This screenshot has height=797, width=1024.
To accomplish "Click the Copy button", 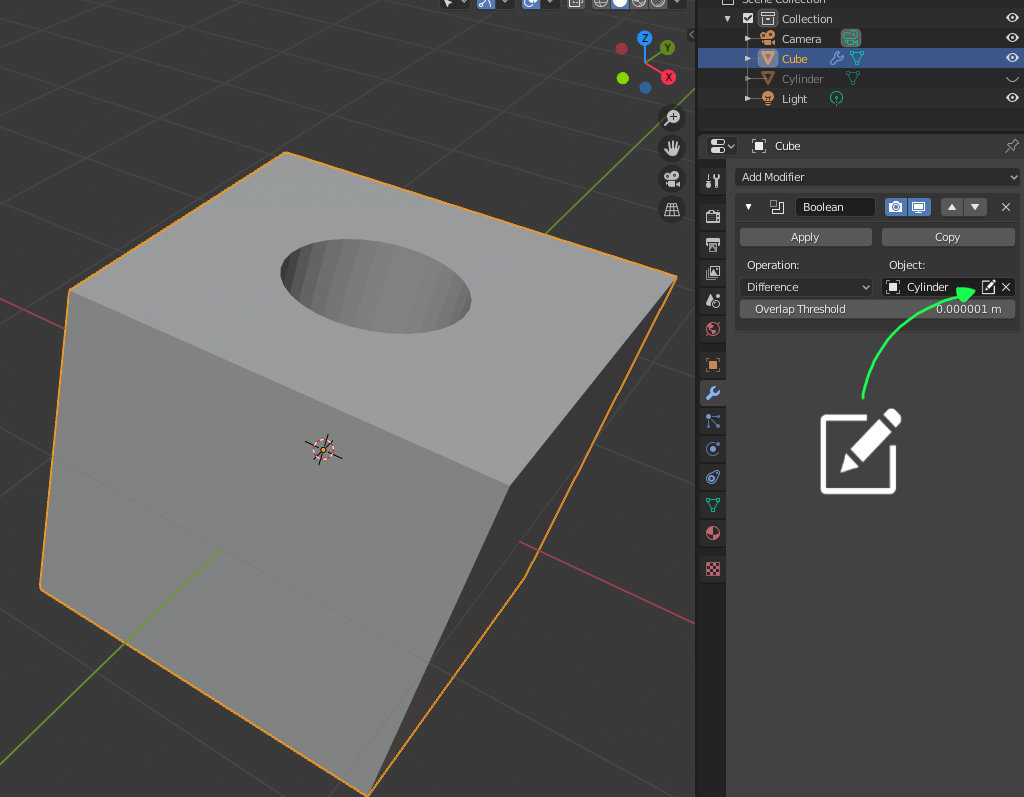I will 948,237.
